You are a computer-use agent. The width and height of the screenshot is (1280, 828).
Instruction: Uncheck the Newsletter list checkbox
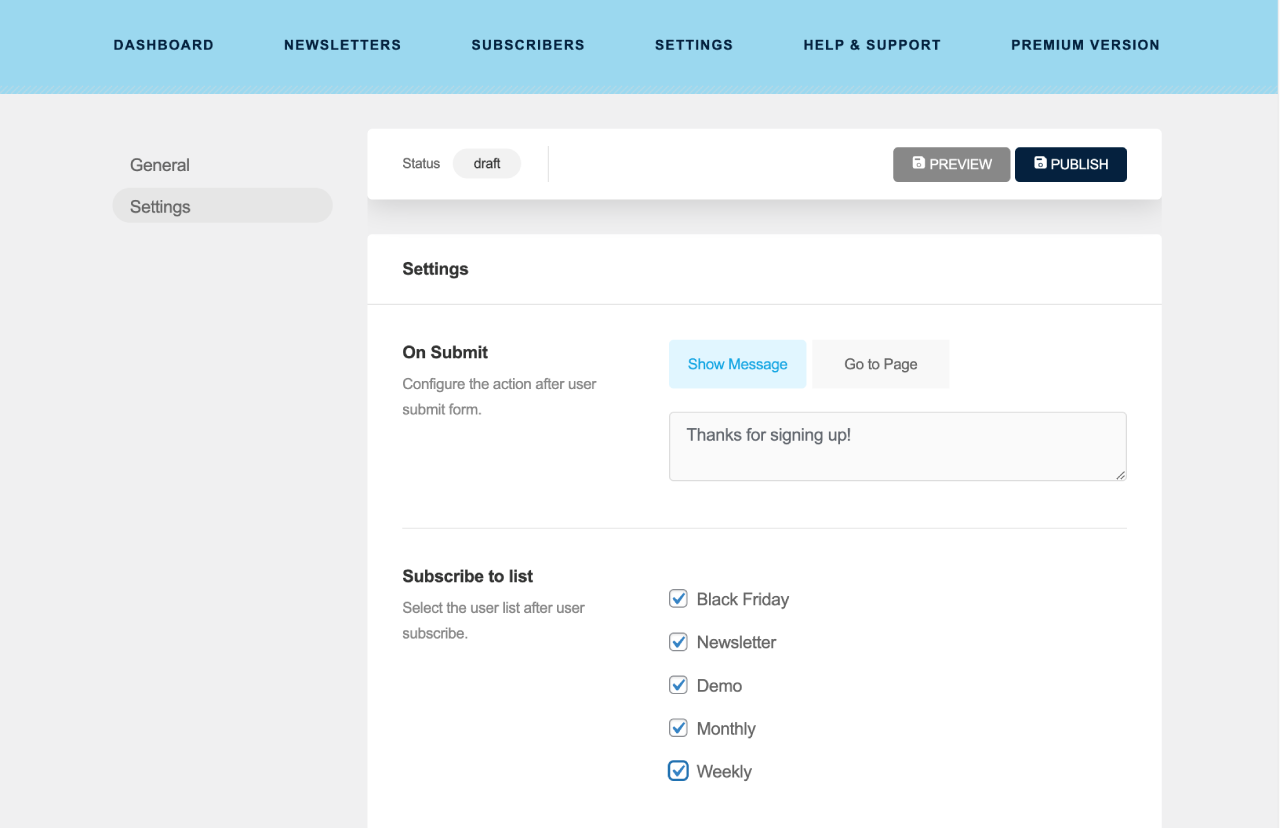(x=678, y=642)
